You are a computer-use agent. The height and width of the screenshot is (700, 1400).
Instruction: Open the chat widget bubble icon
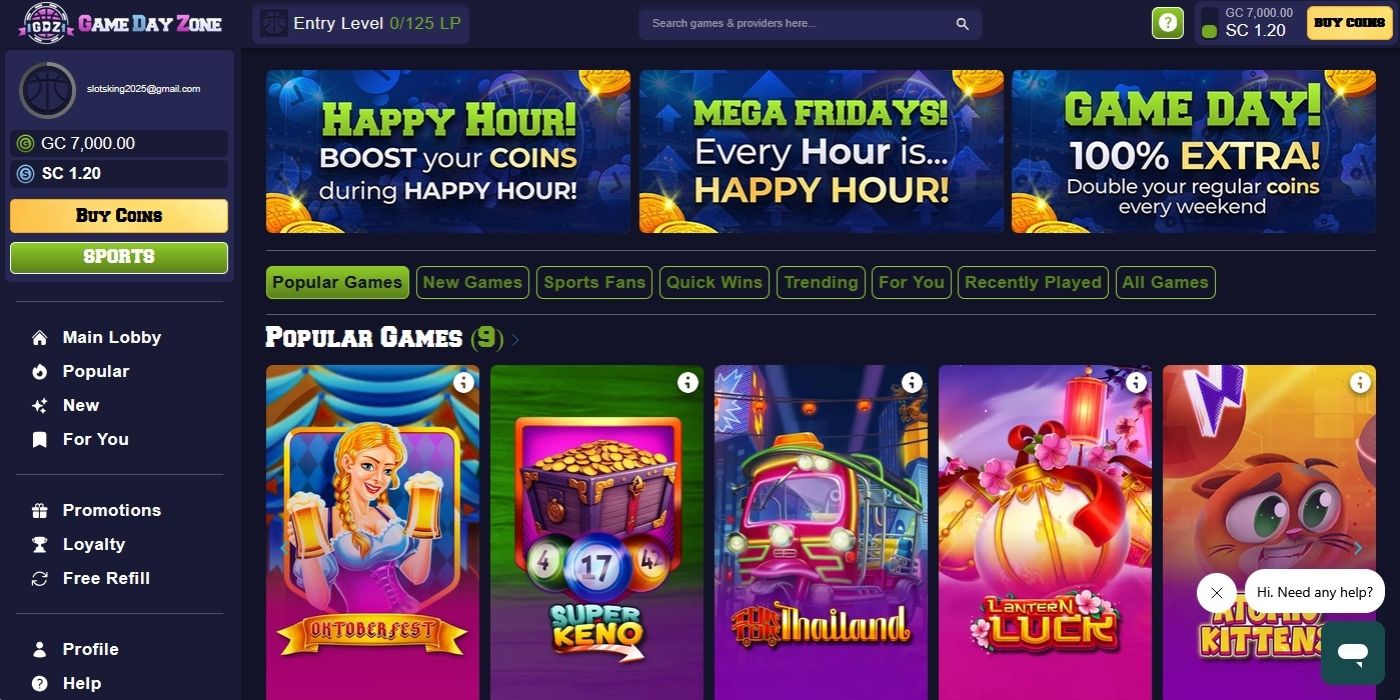1353,652
